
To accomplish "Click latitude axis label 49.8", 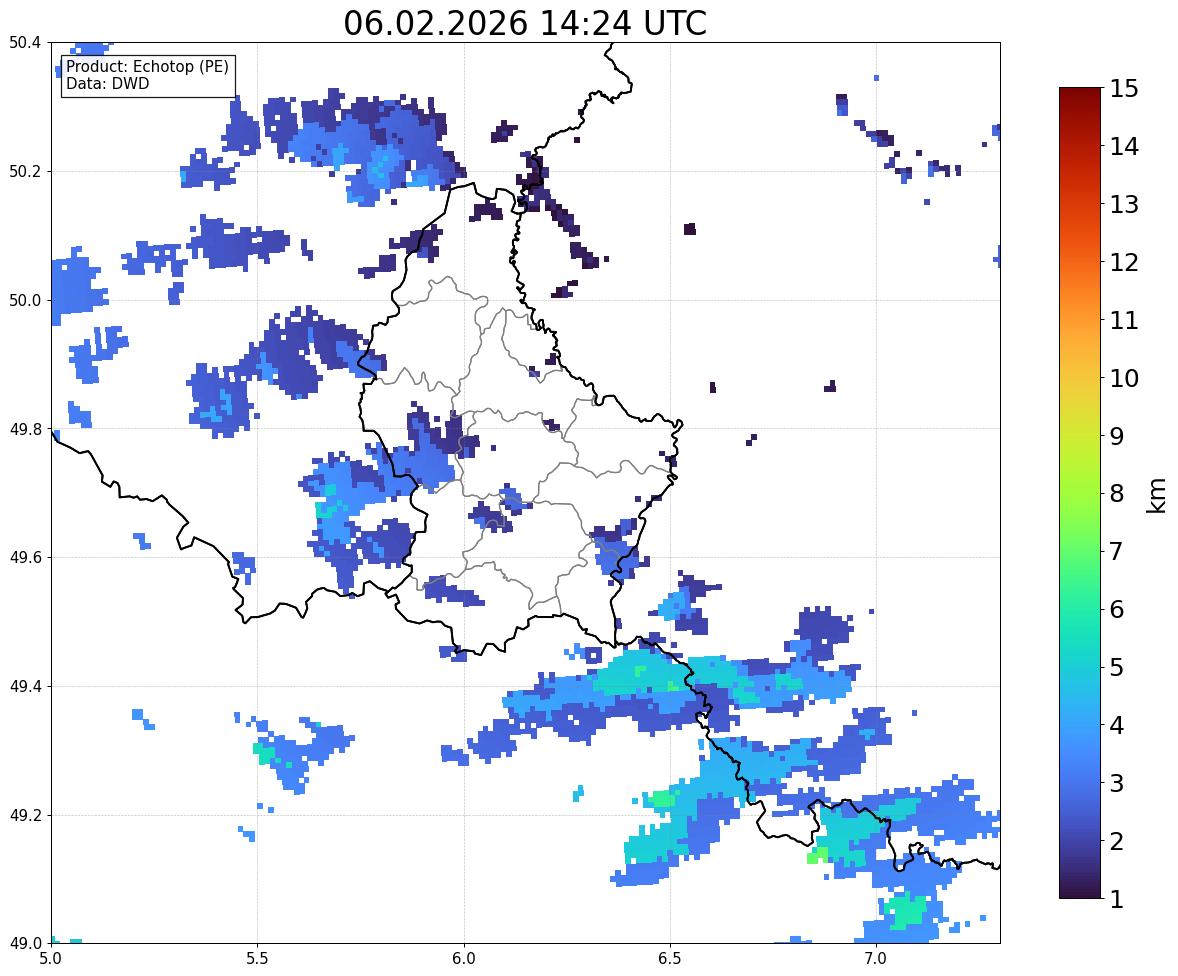I will 25,429.
